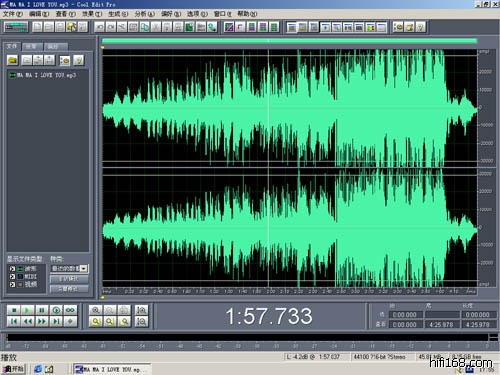Open the 帮助 menu in the menu bar

coord(247,14)
